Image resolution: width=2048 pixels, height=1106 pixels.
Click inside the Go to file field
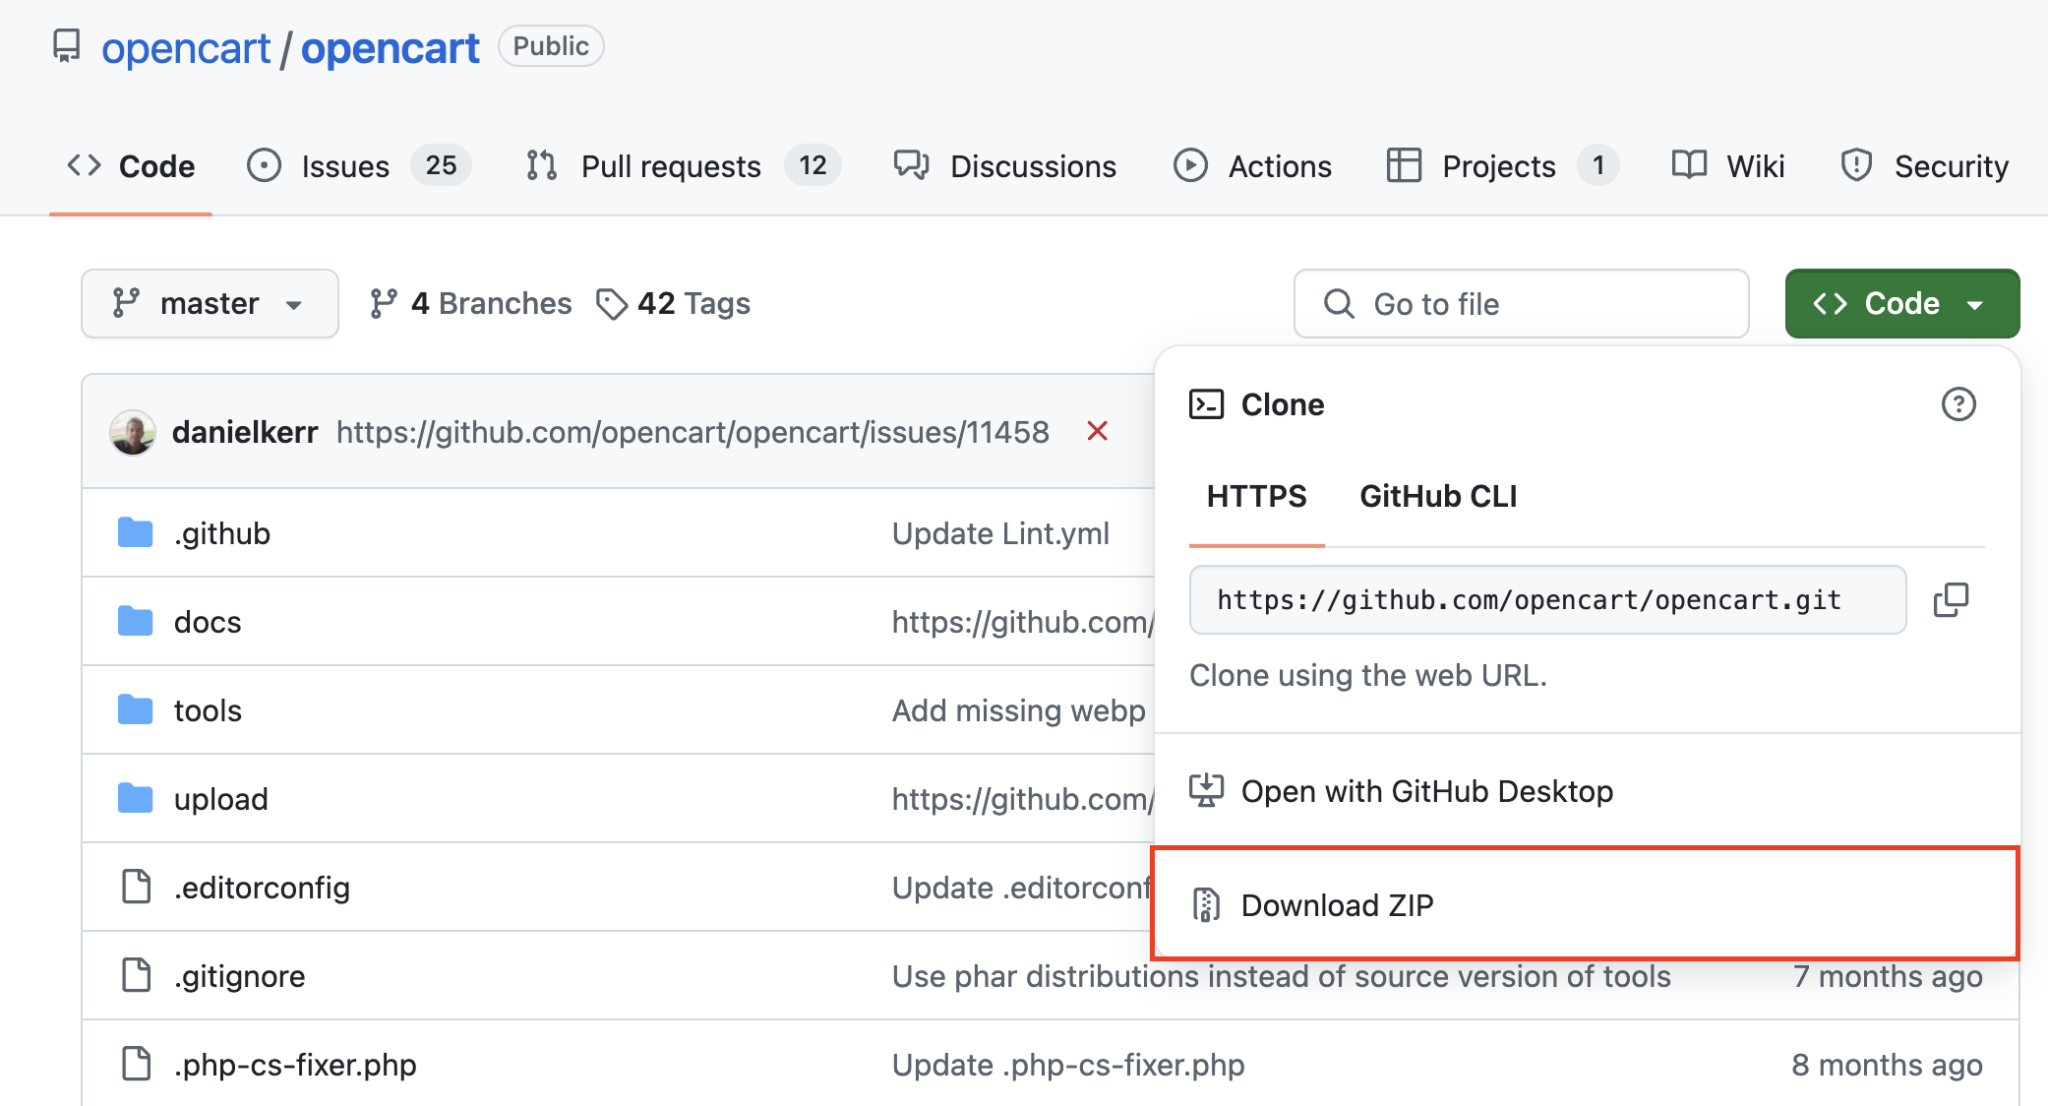(1520, 303)
